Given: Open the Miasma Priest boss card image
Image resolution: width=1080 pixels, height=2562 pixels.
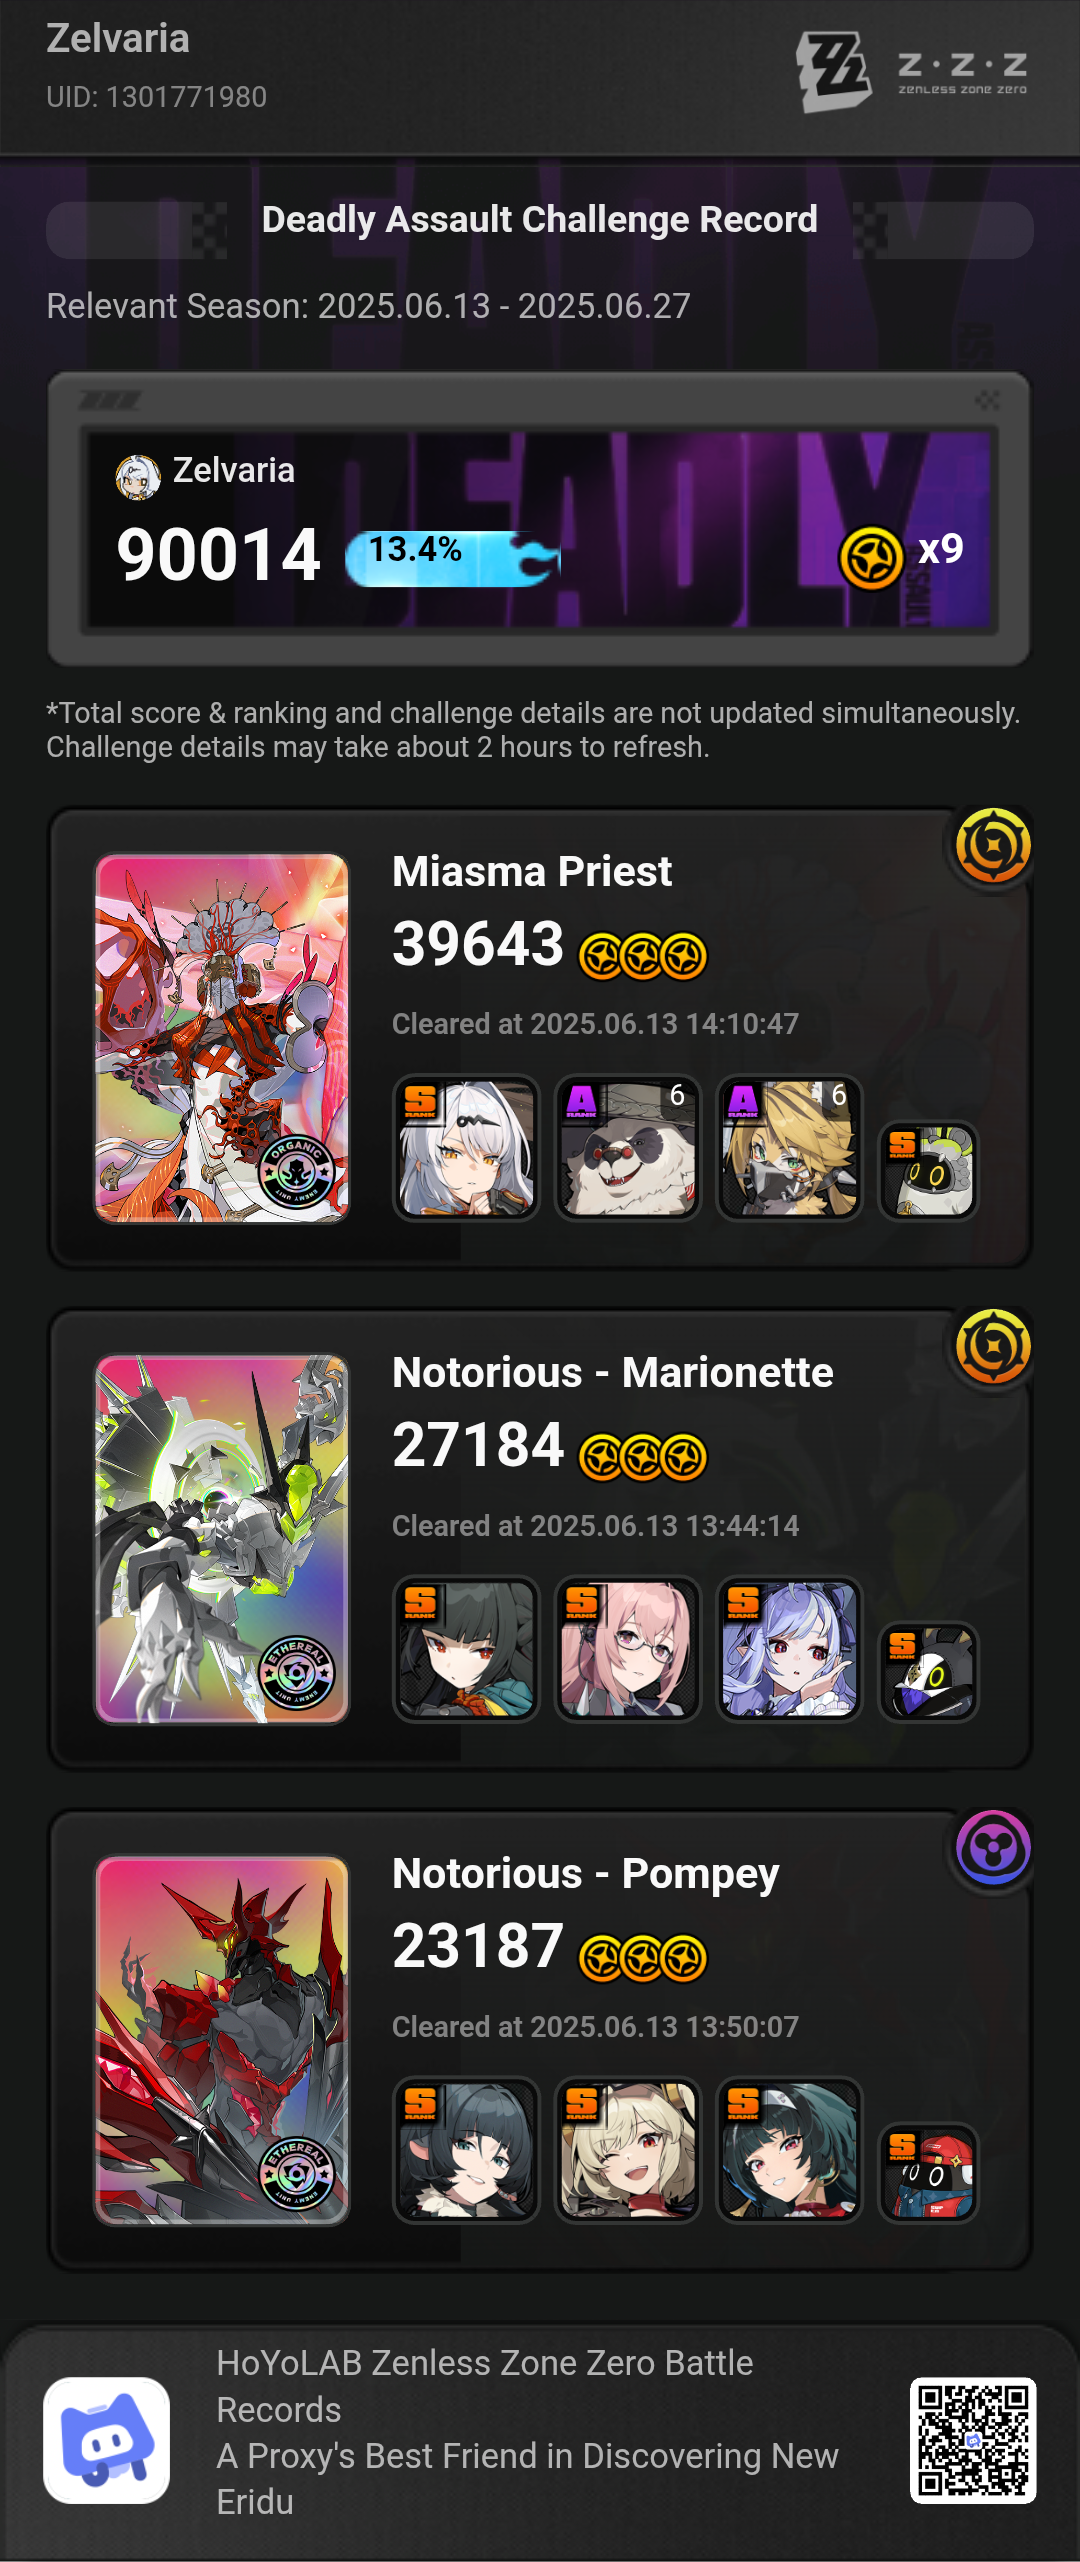Looking at the screenshot, I should click(222, 1037).
